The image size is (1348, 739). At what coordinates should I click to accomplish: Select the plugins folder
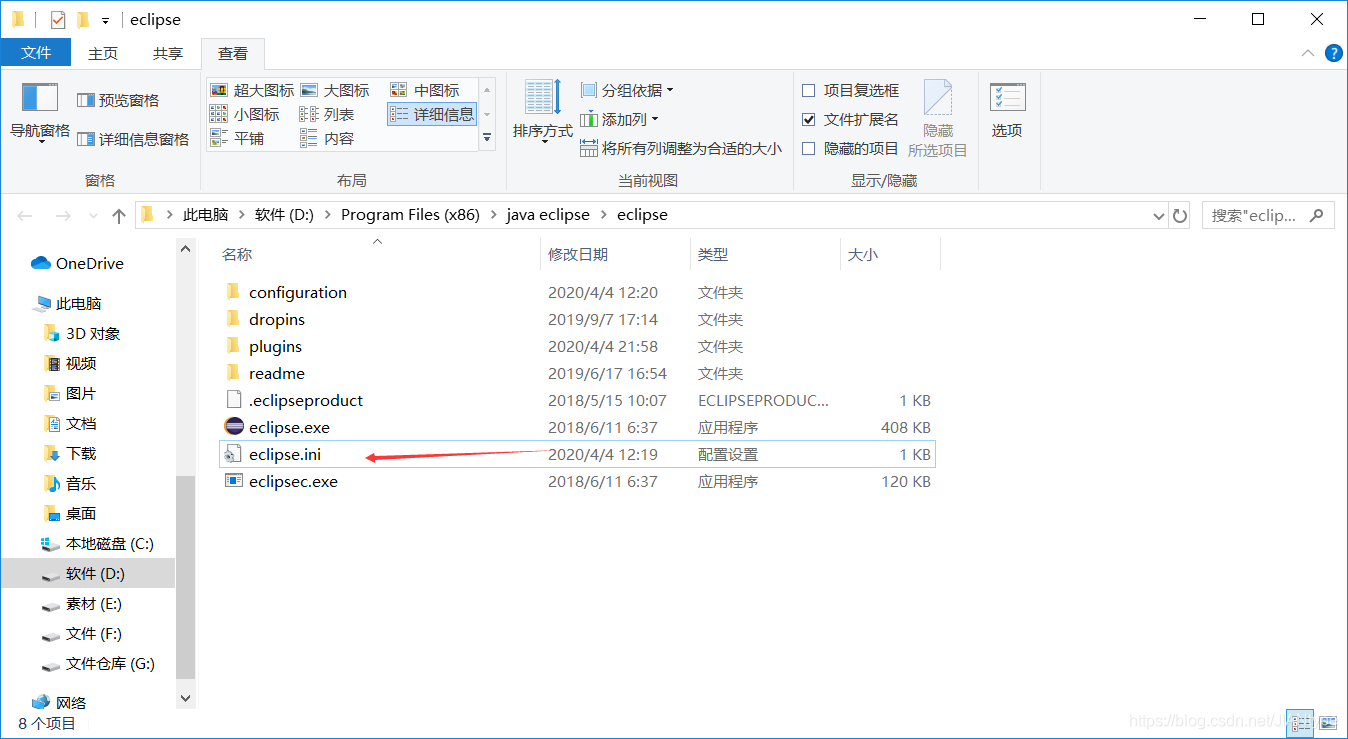[577, 346]
